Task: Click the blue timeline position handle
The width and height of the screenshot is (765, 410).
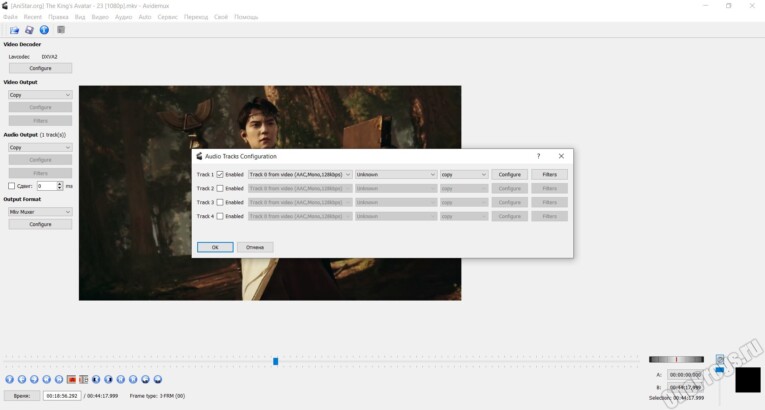Action: coord(276,361)
